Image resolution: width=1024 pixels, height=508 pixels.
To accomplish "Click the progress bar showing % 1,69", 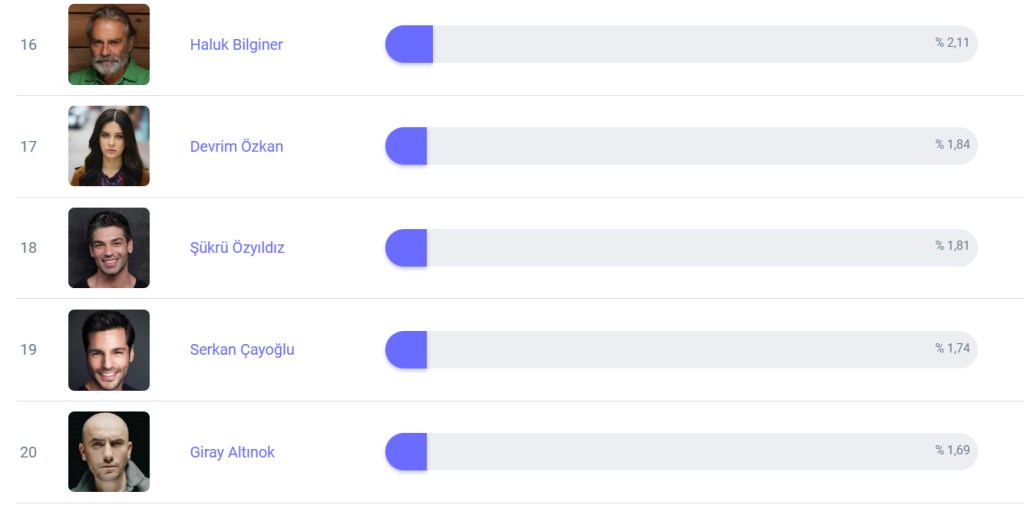I will (x=680, y=452).
